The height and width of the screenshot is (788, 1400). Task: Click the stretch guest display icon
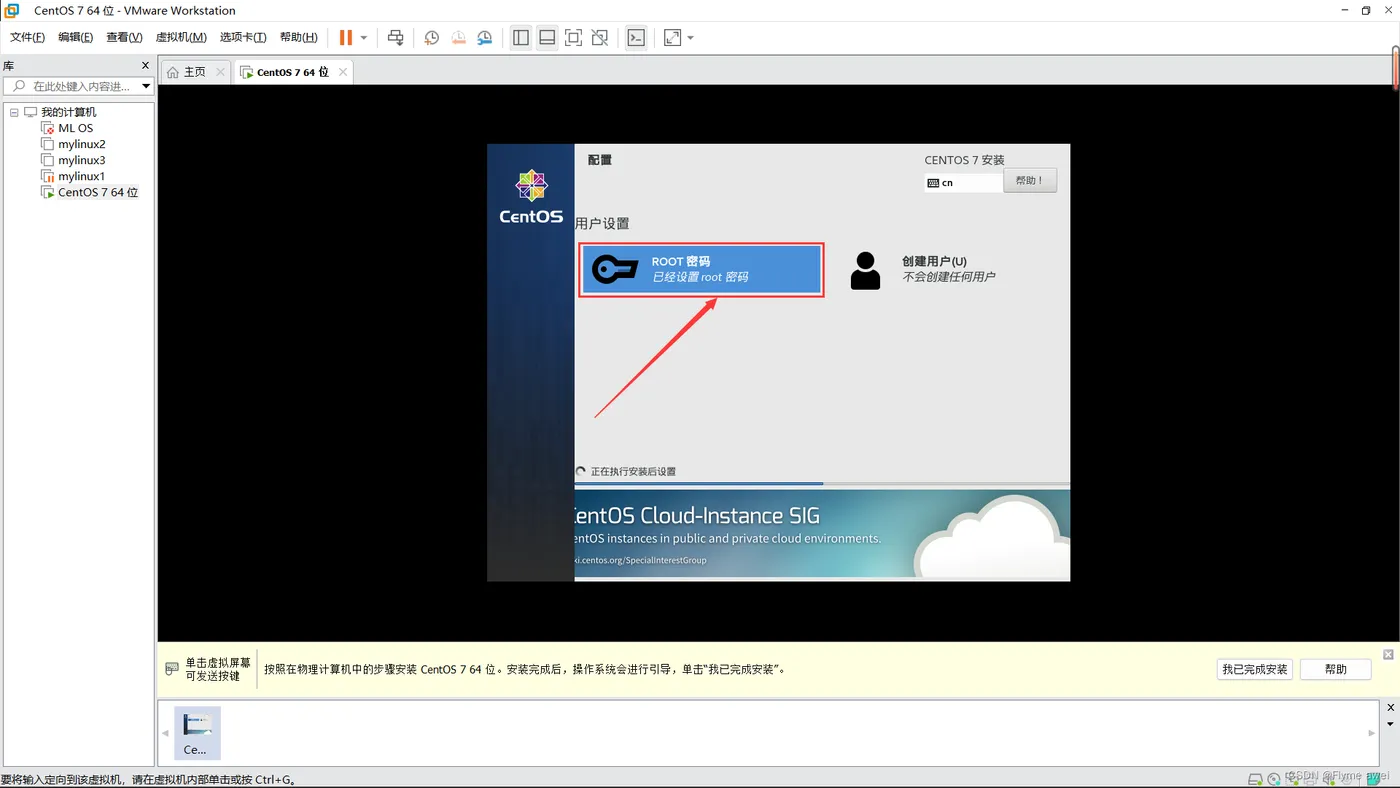[x=673, y=37]
